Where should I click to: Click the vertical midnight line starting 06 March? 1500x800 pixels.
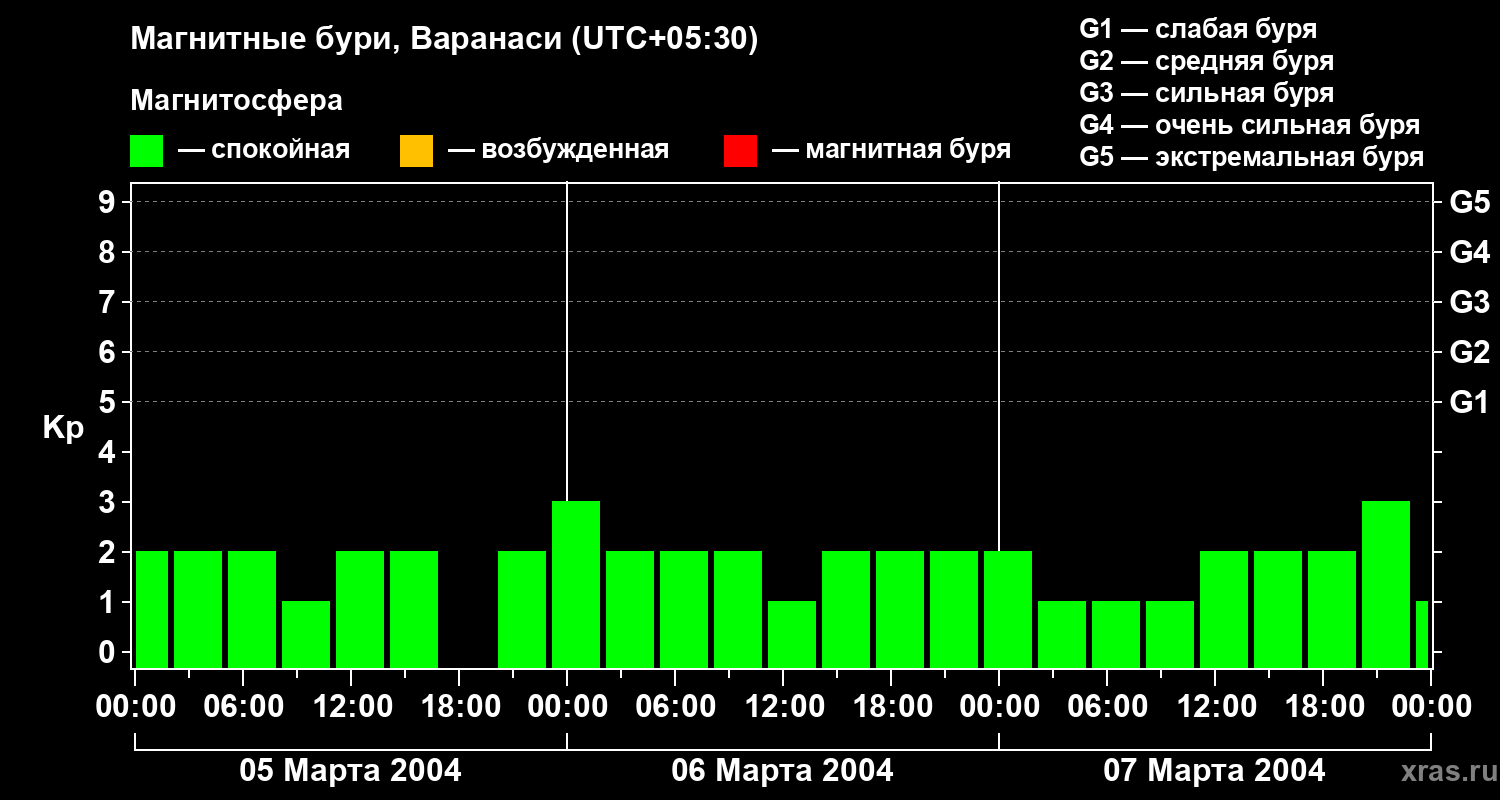[x=567, y=340]
